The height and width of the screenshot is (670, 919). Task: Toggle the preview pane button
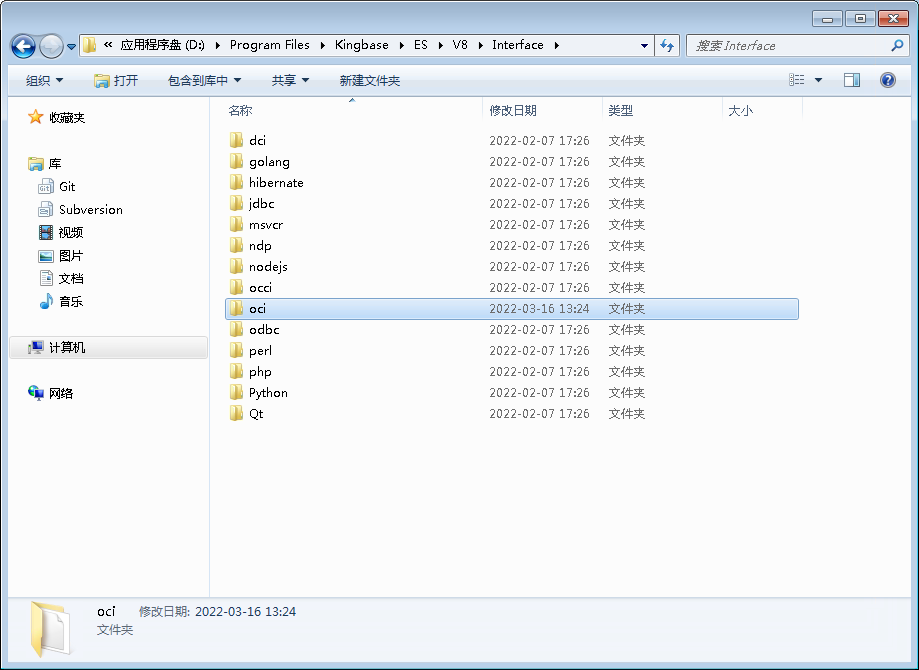[852, 80]
